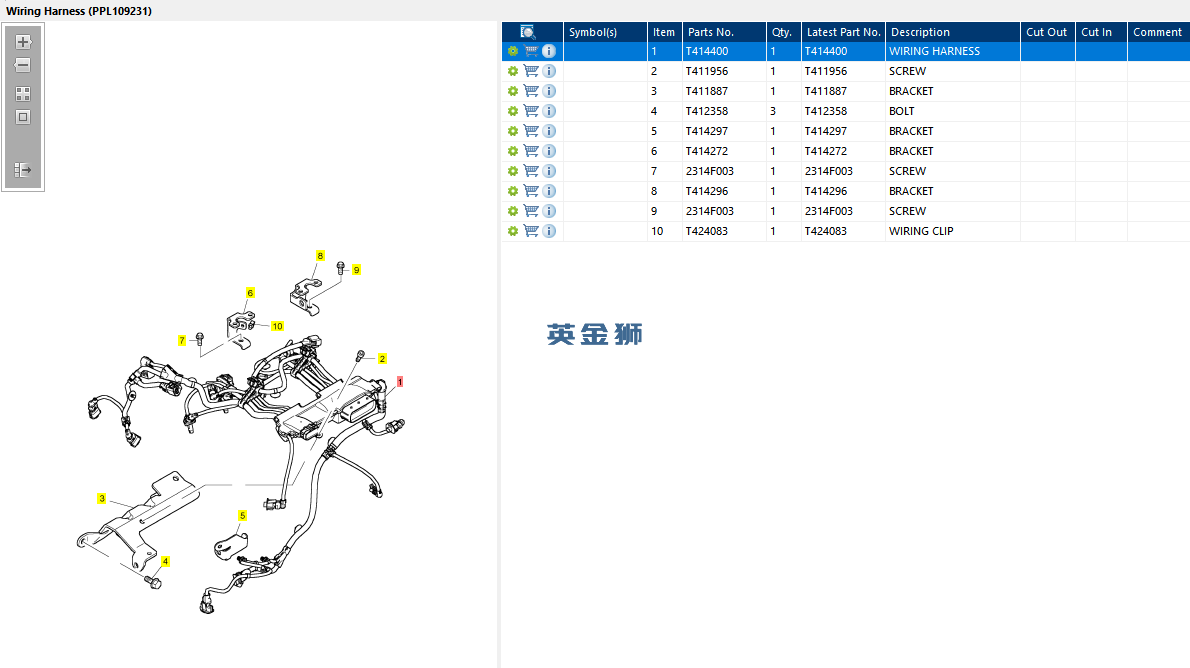Click part number T411887 in Parts No.

(707, 91)
